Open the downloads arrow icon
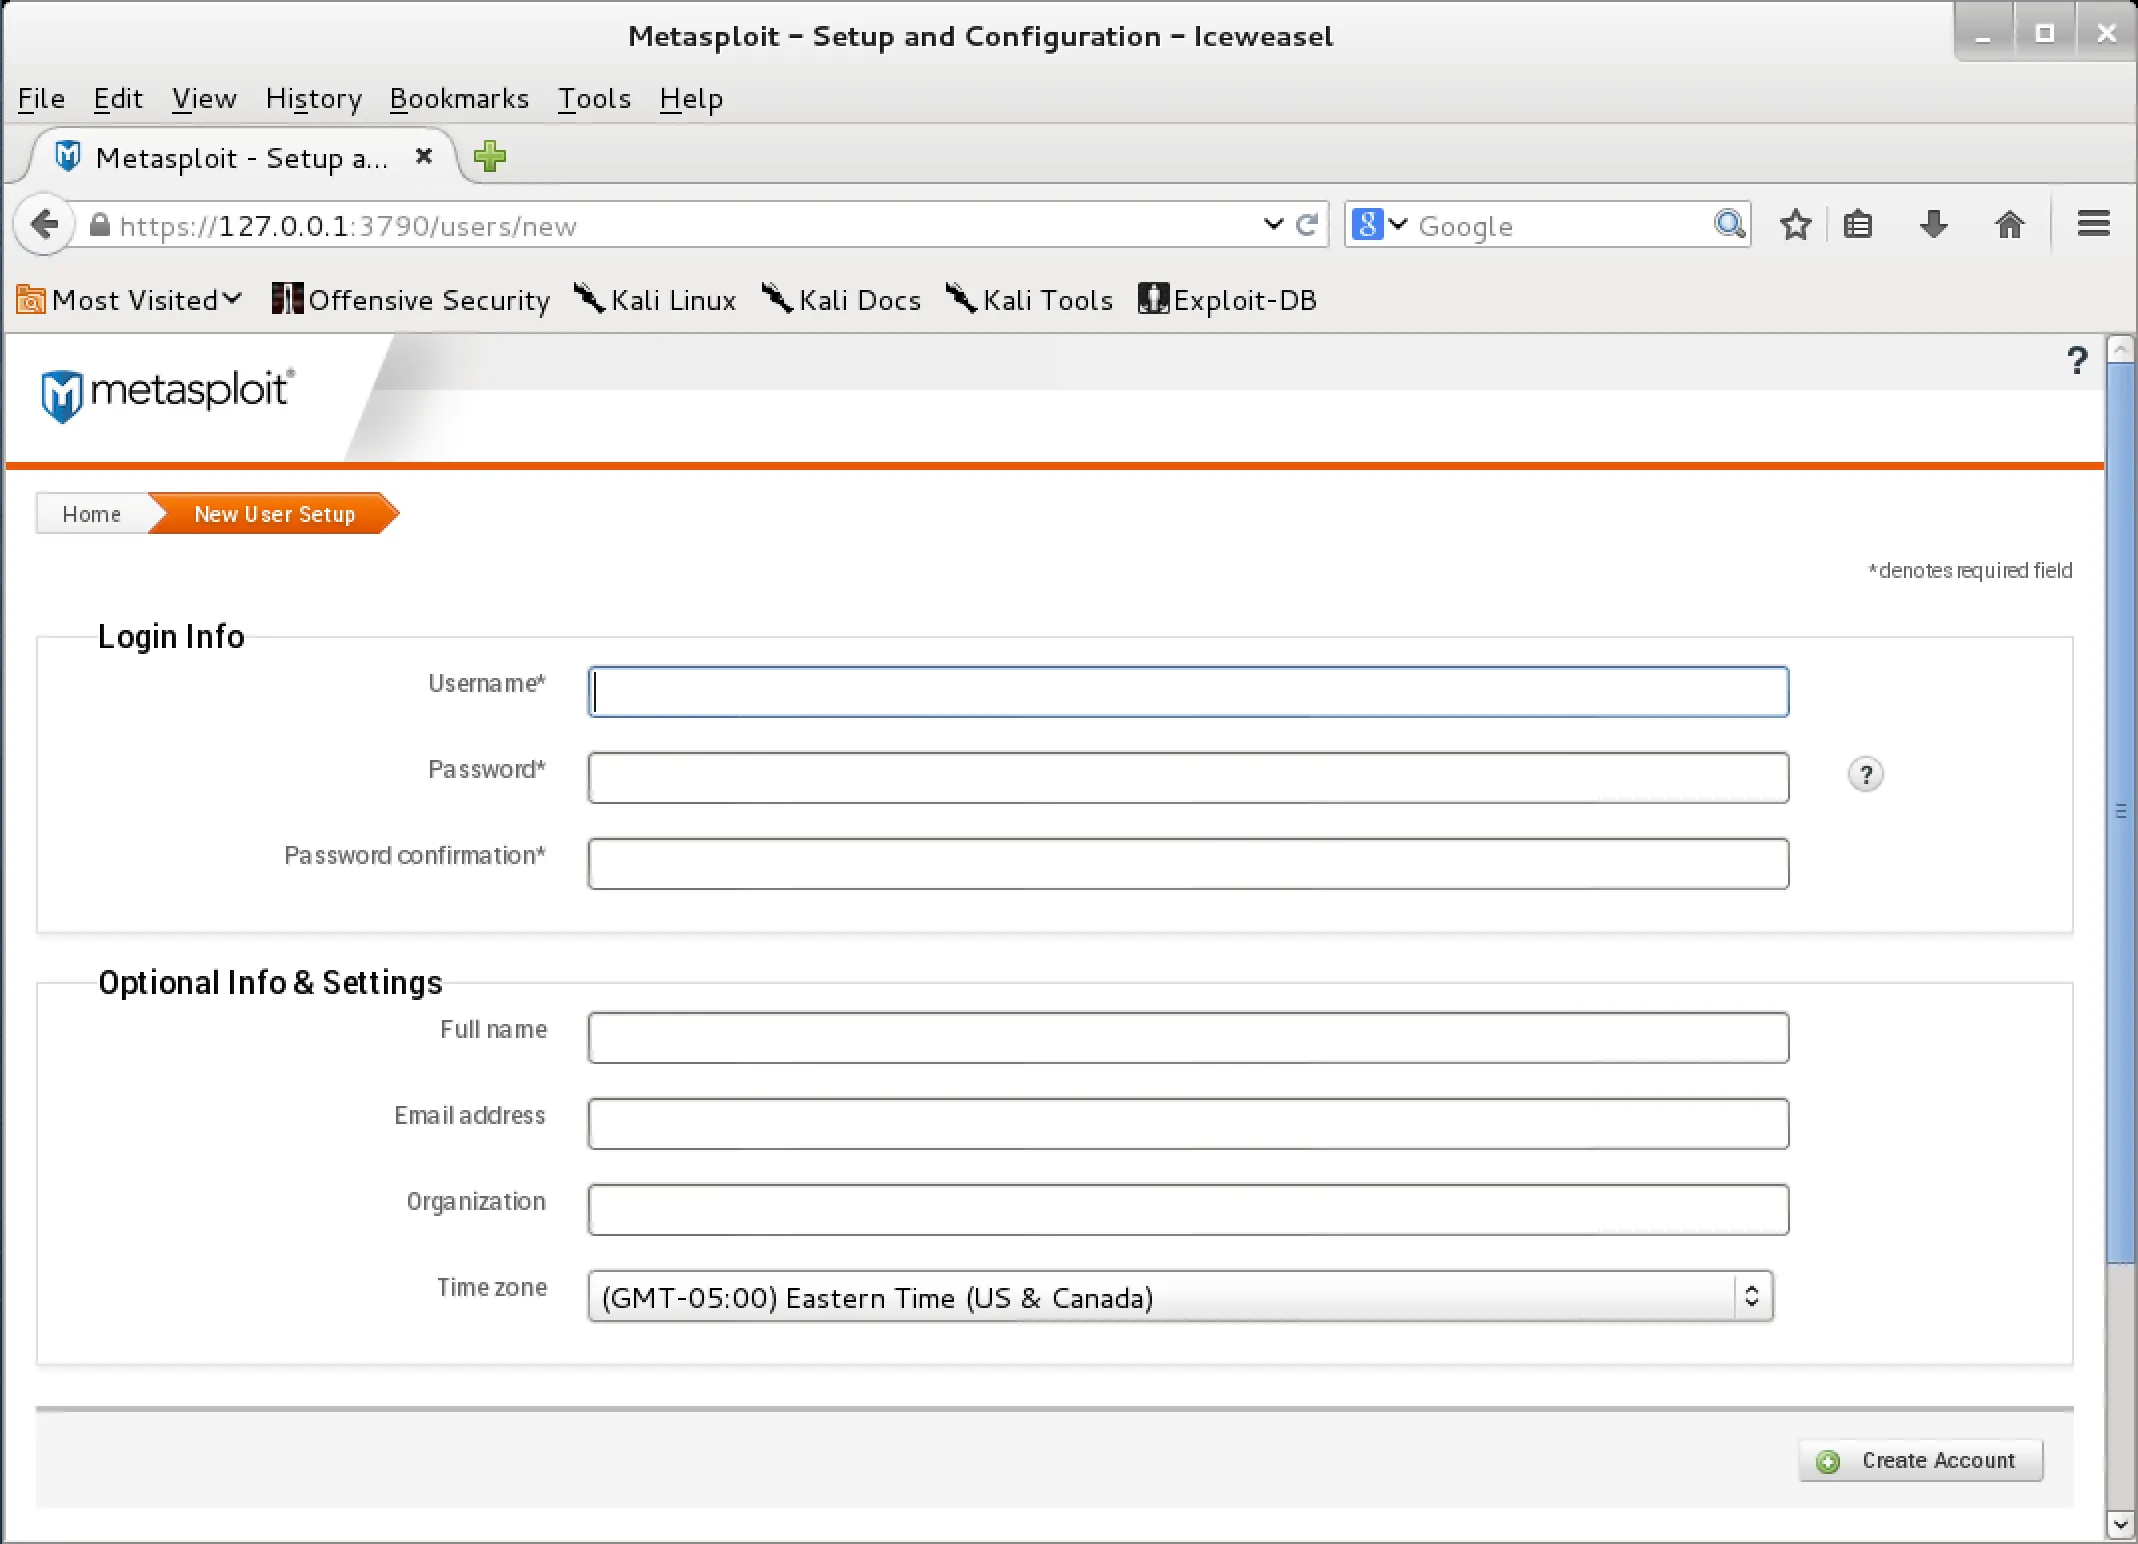2138x1544 pixels. click(1933, 225)
